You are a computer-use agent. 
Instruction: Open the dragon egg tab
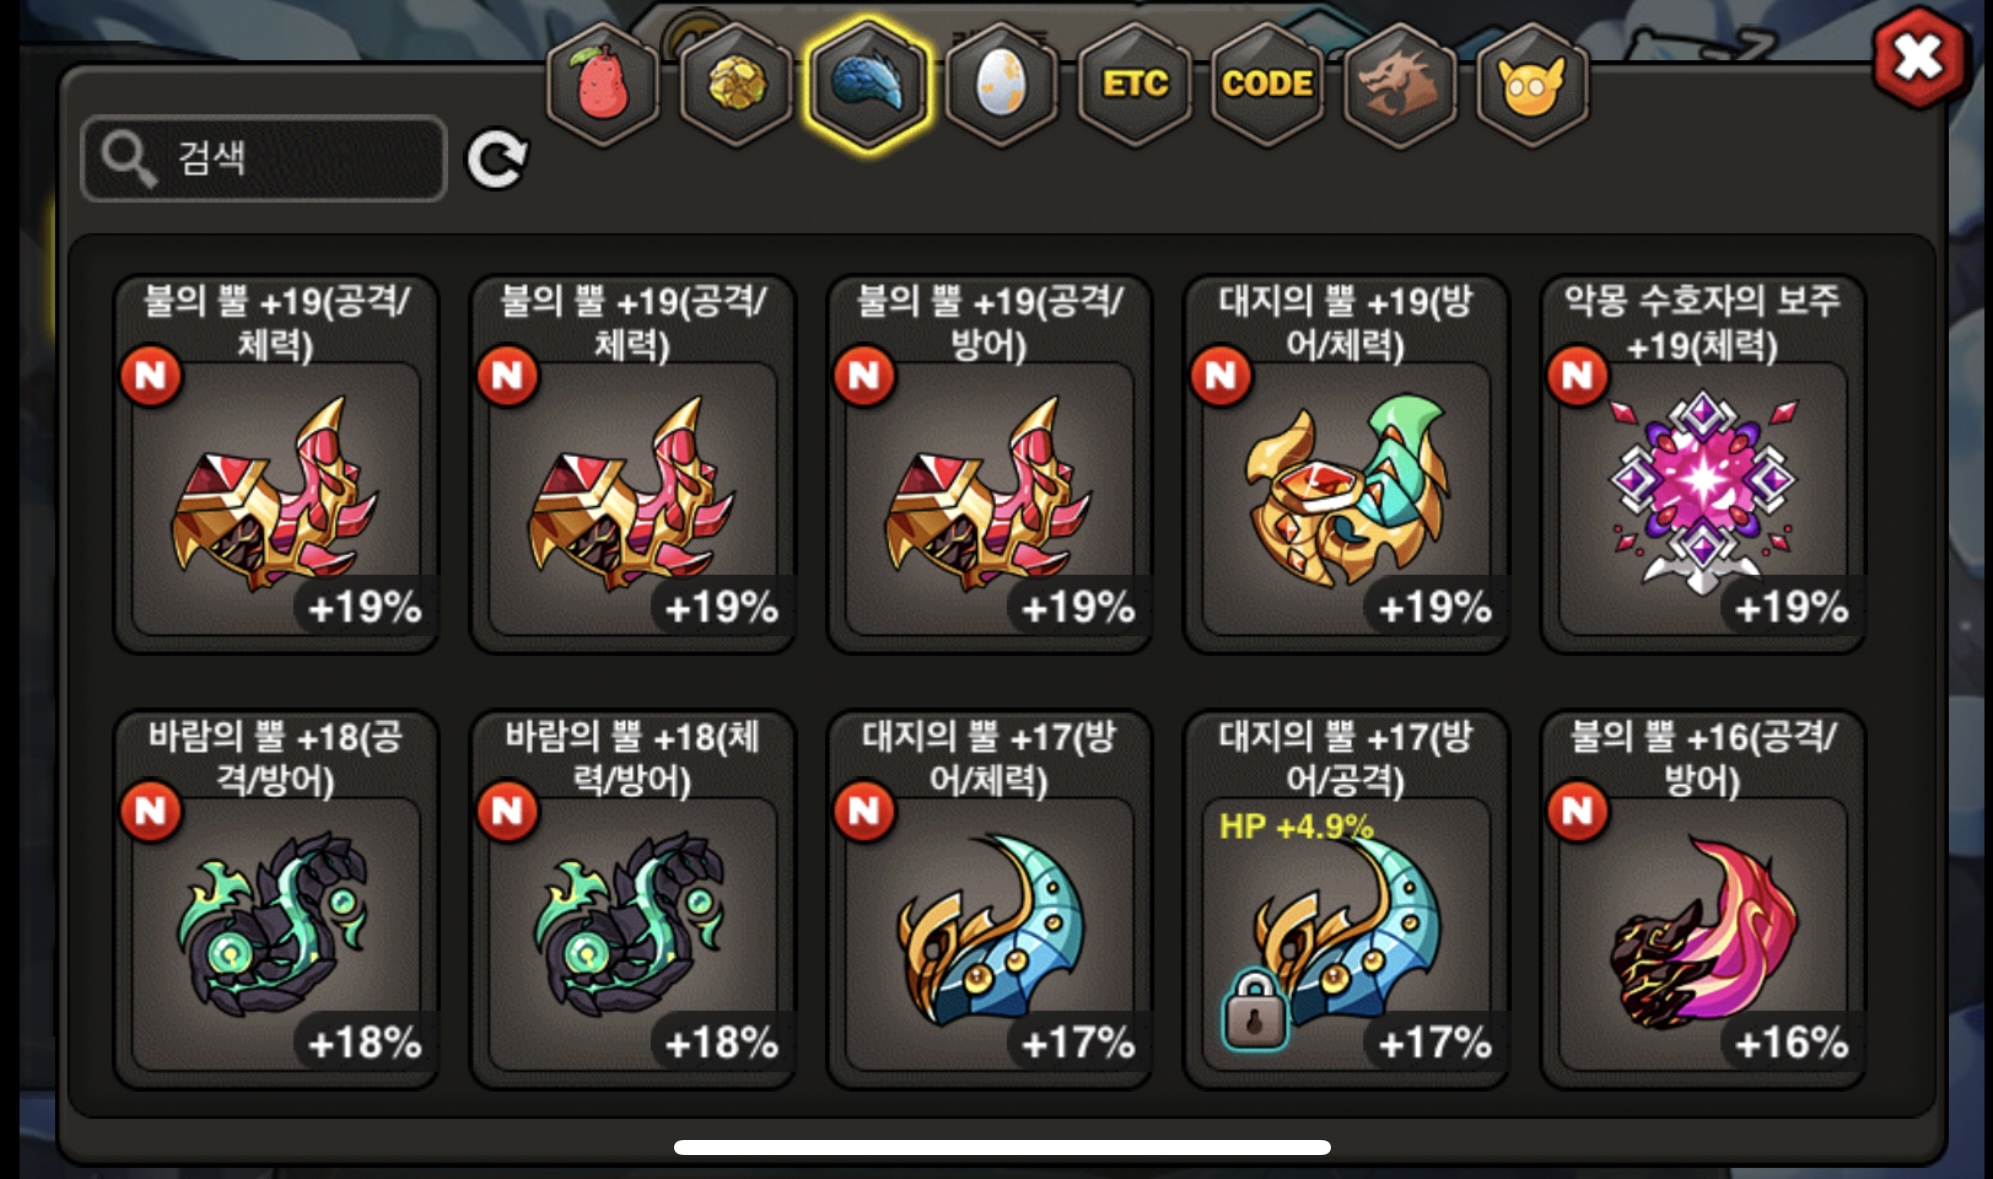[x=1001, y=84]
